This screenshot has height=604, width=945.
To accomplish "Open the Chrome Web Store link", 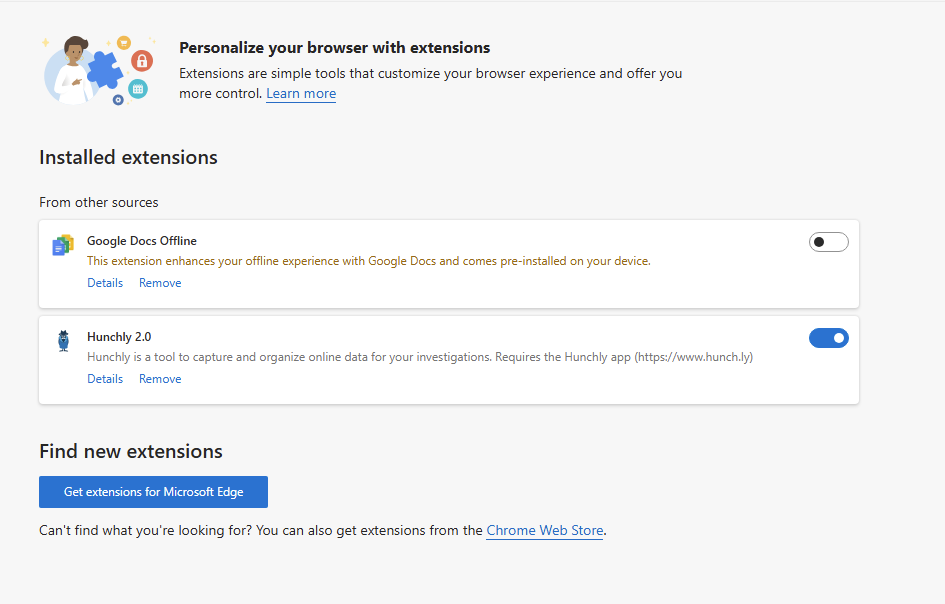I will pyautogui.click(x=544, y=531).
